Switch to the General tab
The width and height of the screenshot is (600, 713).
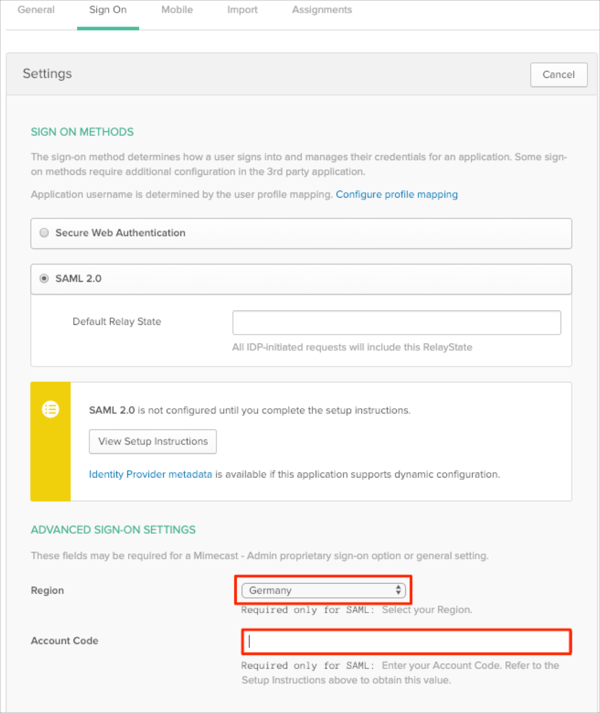pyautogui.click(x=36, y=10)
